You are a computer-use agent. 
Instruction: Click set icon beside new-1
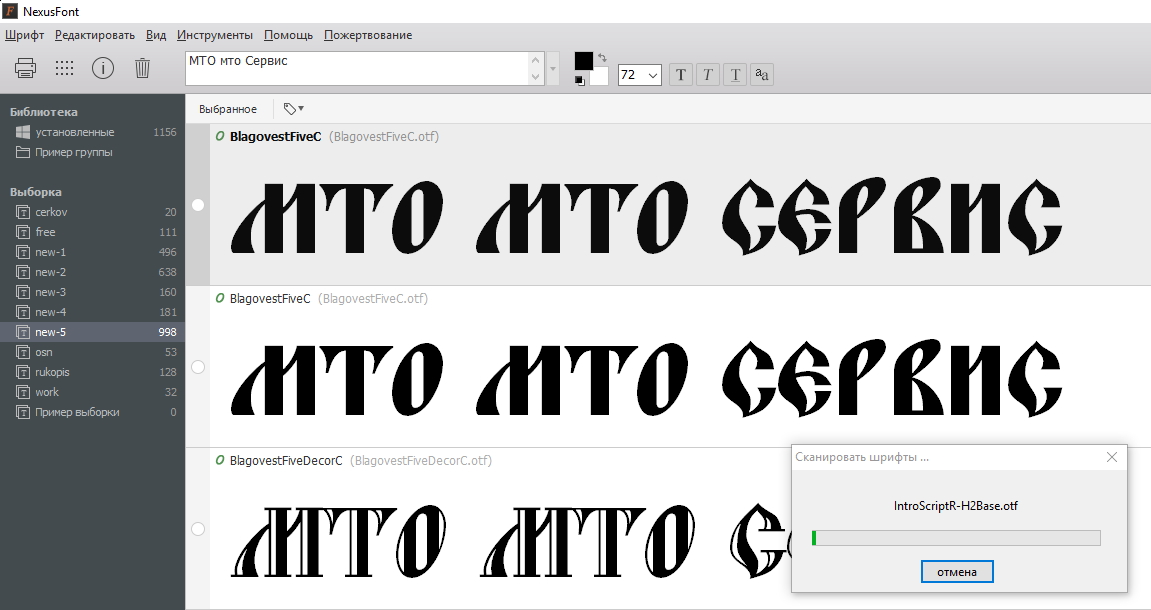(x=23, y=252)
